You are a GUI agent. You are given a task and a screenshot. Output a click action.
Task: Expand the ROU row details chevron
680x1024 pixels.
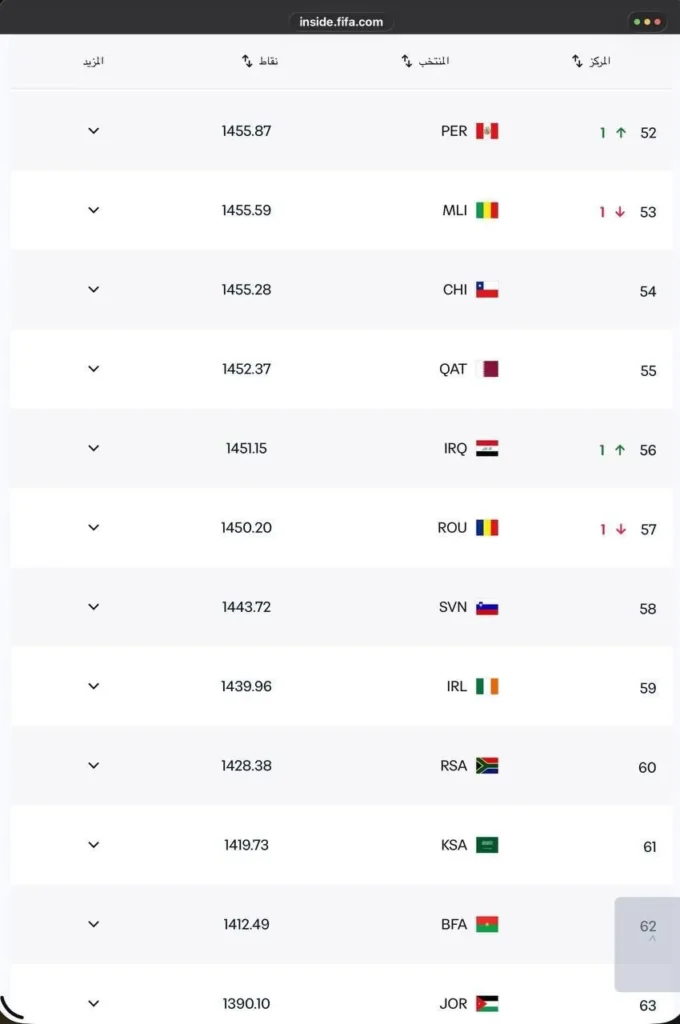[x=93, y=527]
